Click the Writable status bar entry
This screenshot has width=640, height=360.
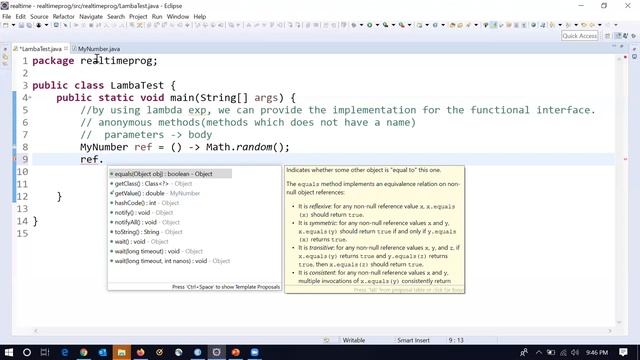(x=353, y=340)
